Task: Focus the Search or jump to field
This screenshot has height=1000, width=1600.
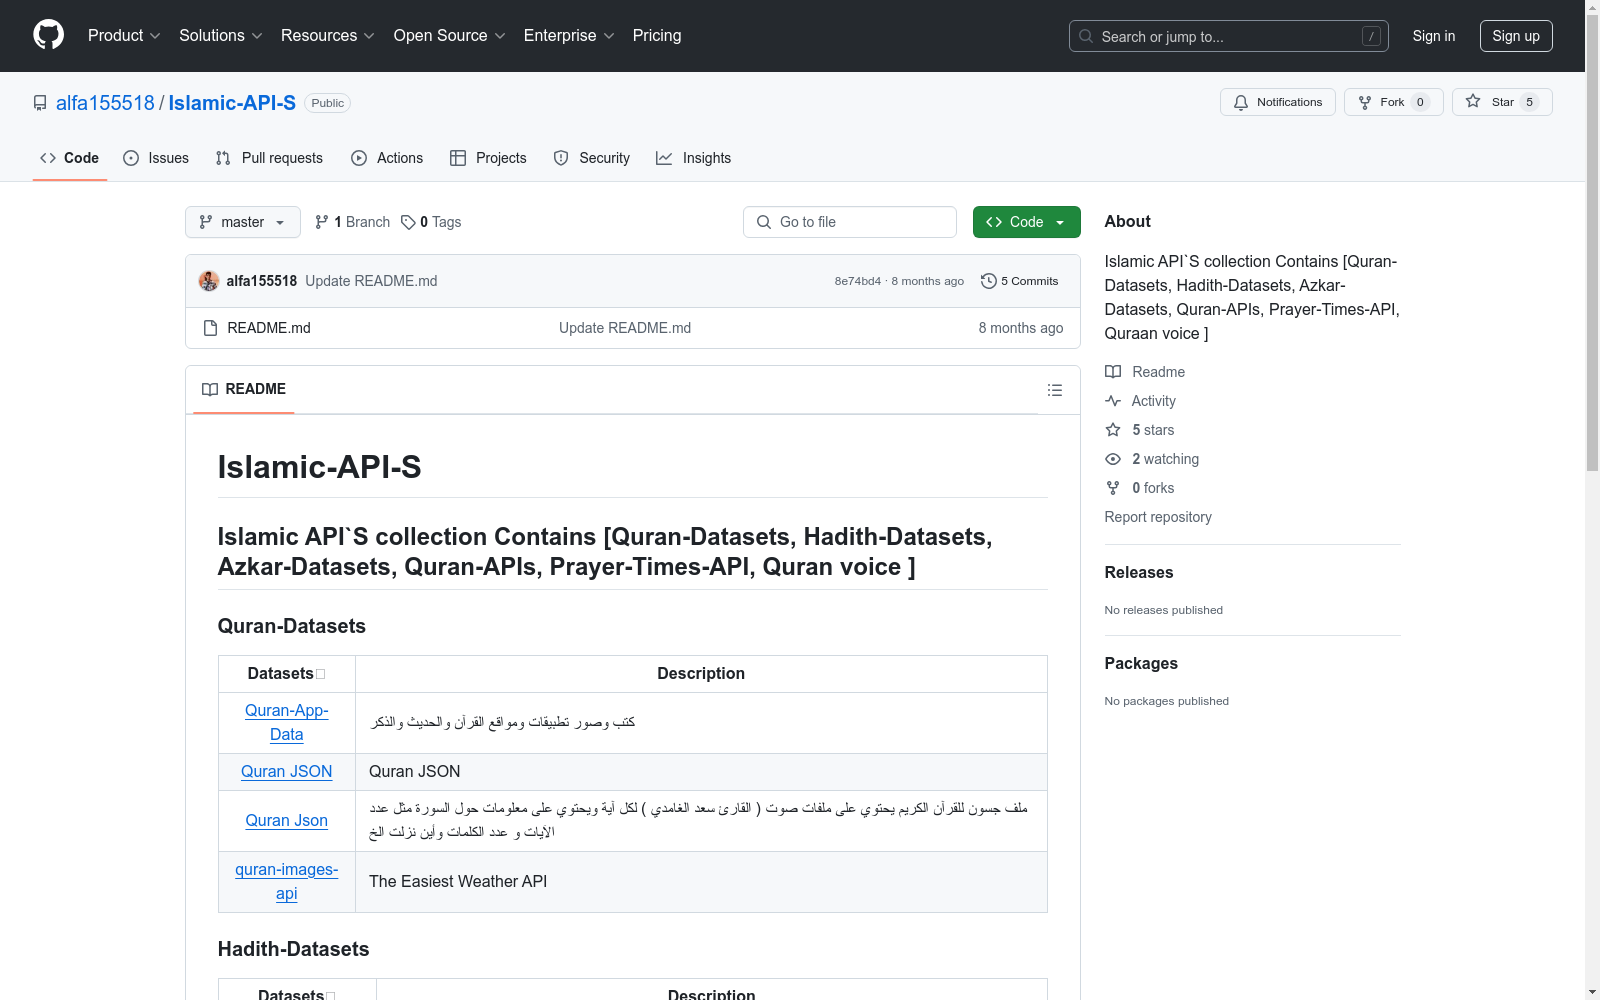Action: [x=1229, y=36]
